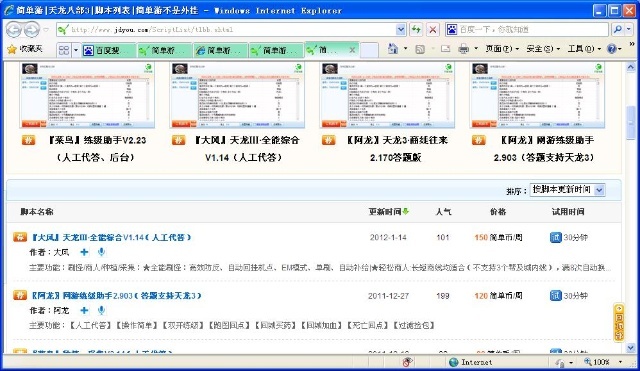Click the RSS feeds icon
This screenshot has width=640, height=371.
point(420,49)
